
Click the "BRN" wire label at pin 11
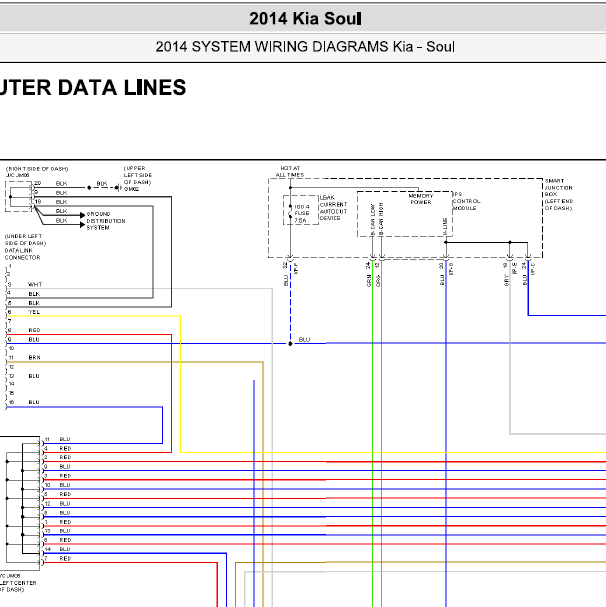click(34, 358)
